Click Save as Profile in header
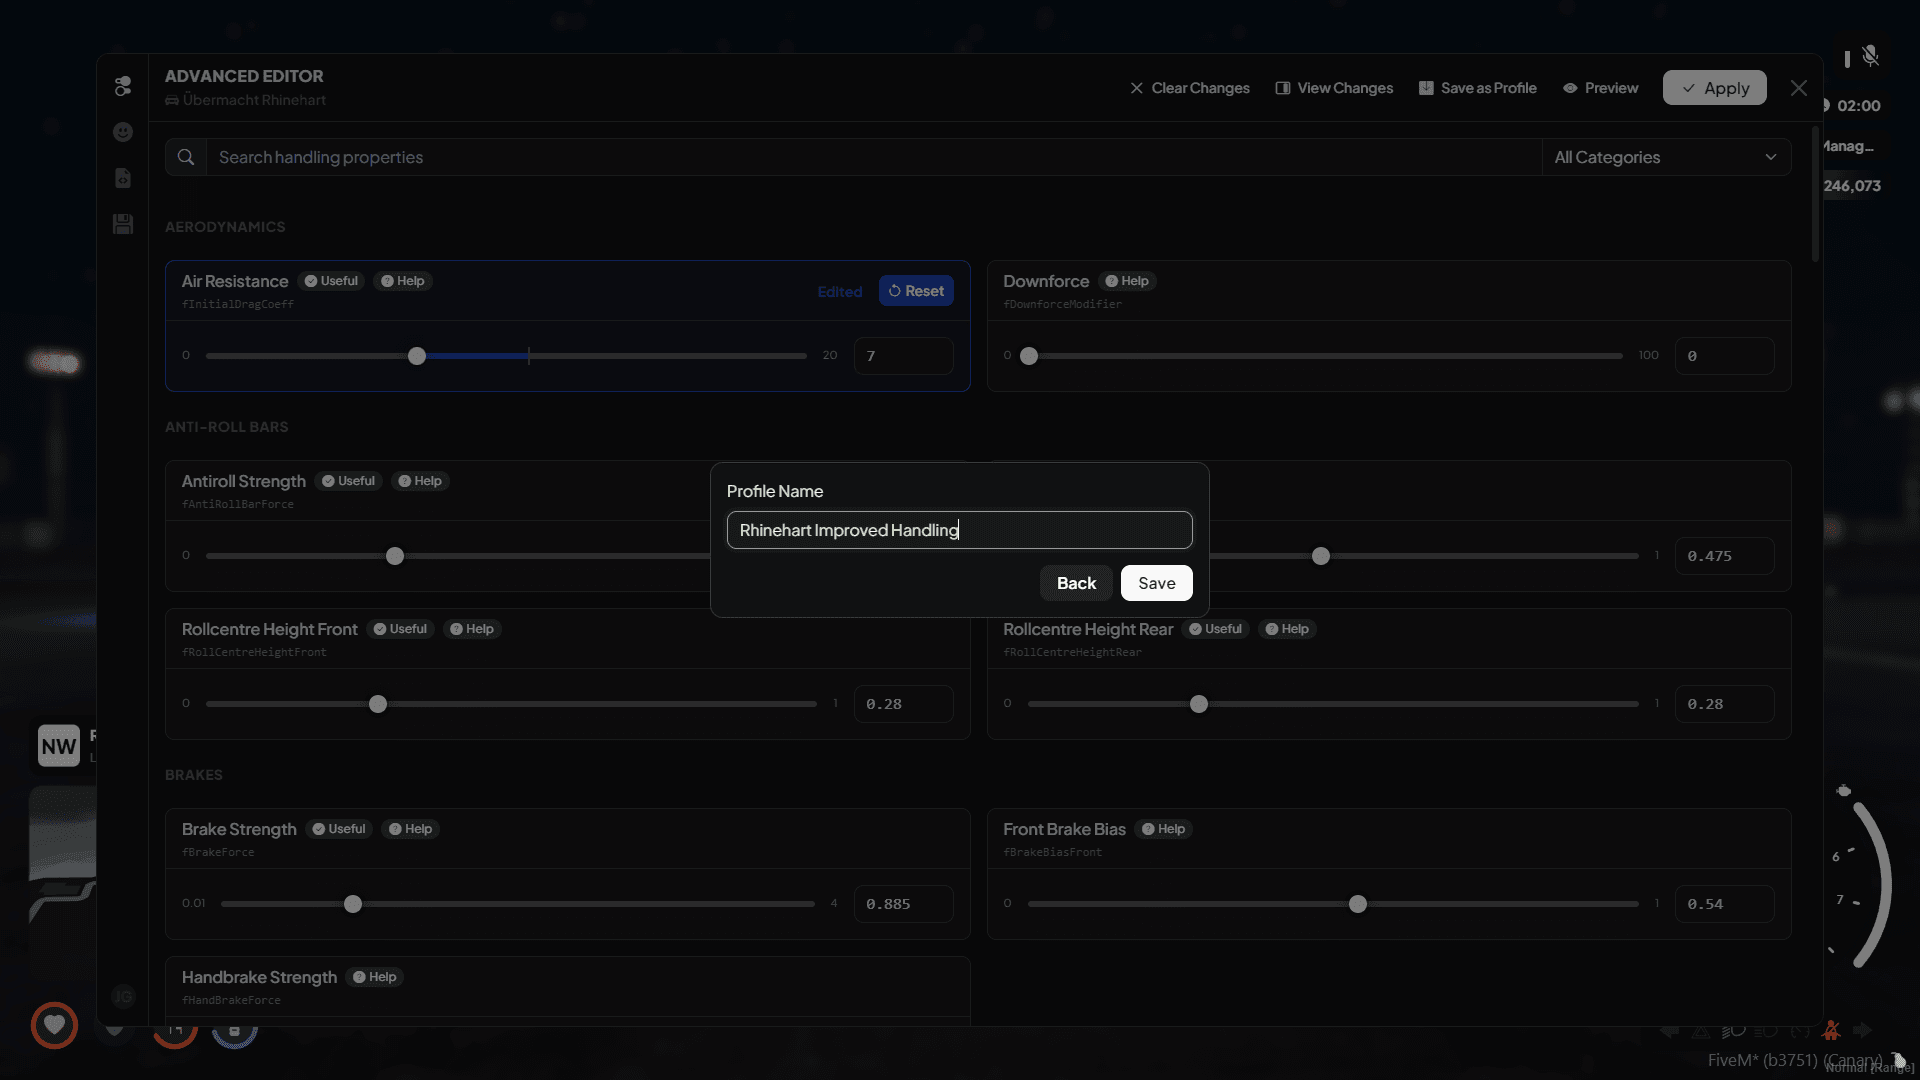 click(1477, 88)
